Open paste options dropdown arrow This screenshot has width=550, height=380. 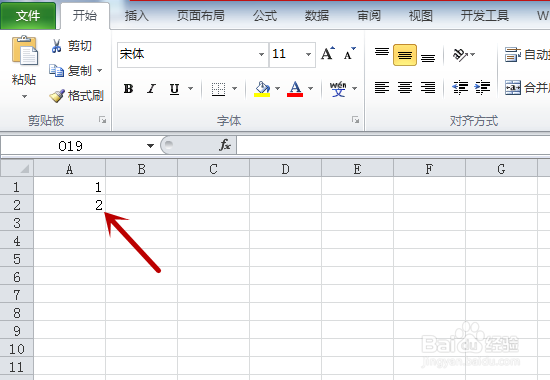click(x=24, y=96)
